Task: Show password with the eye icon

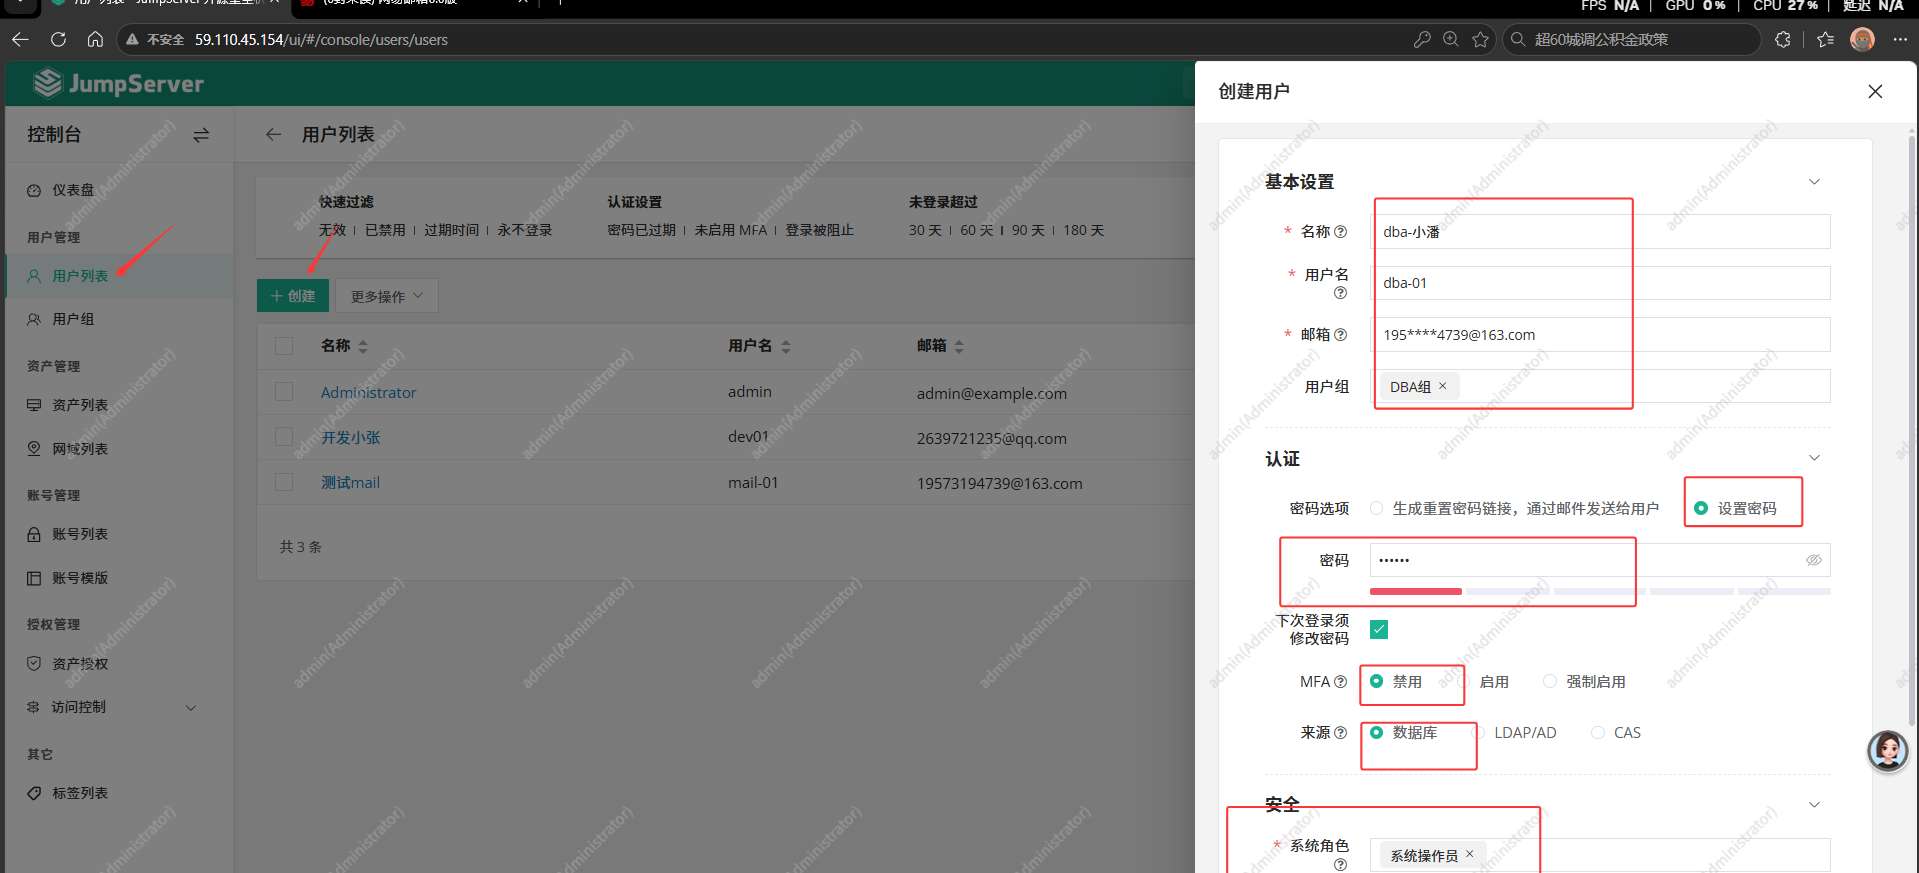Action: 1814,560
